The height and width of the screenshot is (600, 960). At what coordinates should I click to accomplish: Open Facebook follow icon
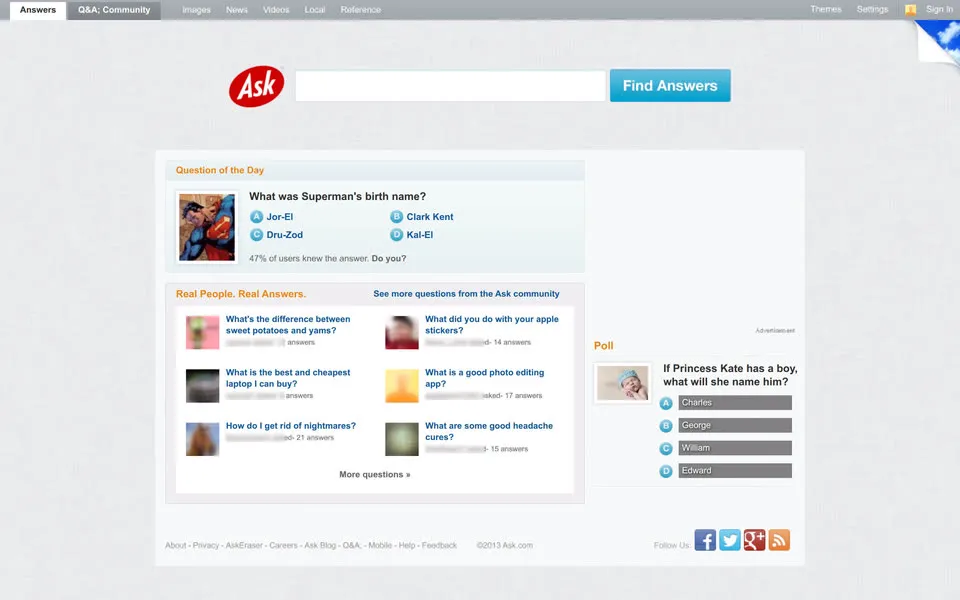(705, 540)
